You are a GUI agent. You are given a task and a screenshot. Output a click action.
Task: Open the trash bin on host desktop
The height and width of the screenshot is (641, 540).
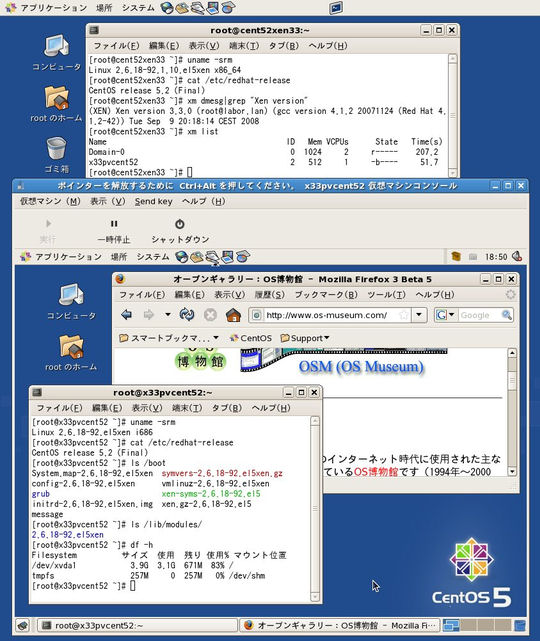tap(56, 148)
